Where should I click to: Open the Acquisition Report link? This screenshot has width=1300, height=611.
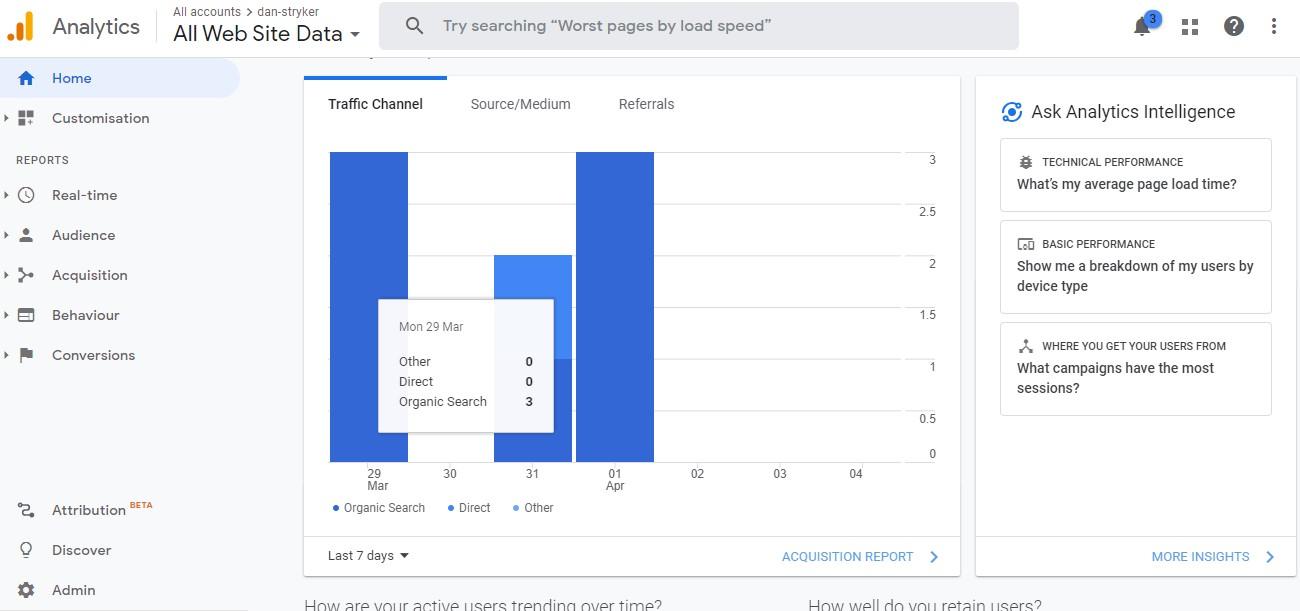point(860,557)
